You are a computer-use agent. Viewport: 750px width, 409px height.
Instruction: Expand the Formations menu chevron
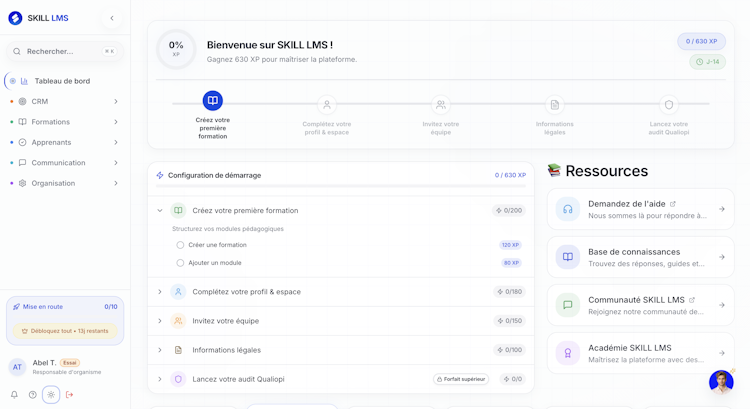[116, 122]
